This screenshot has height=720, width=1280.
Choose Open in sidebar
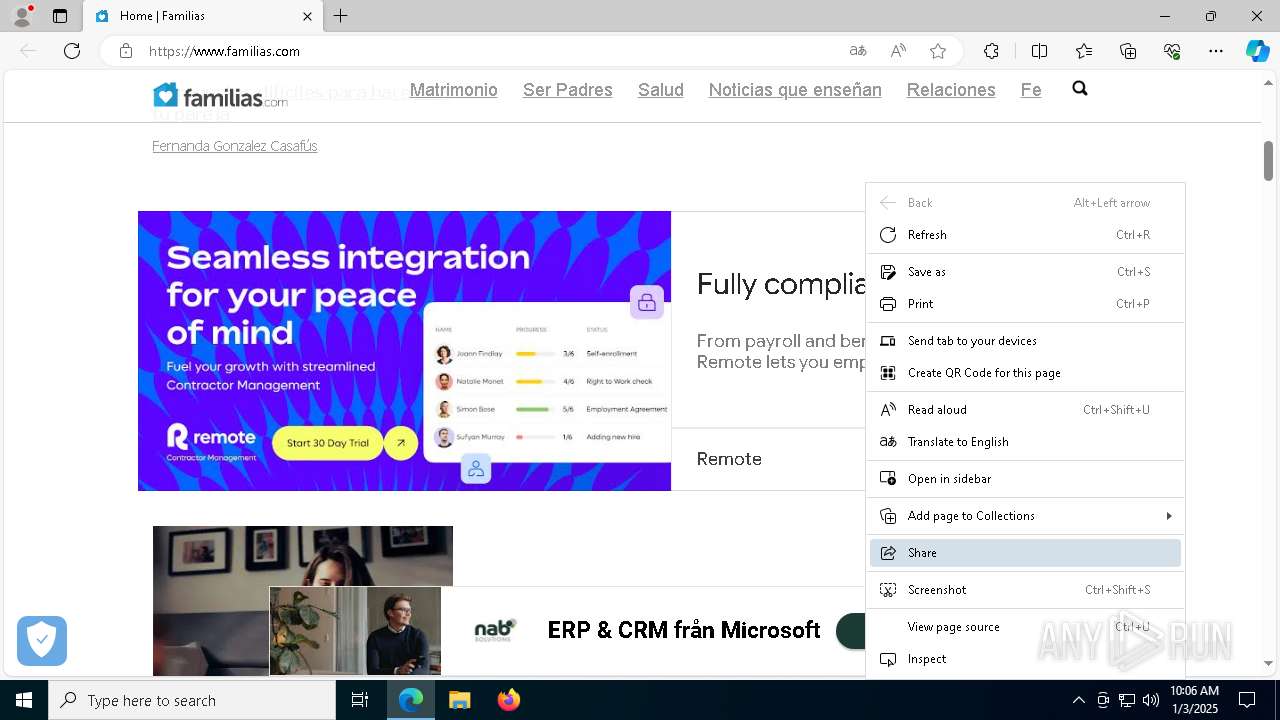(x=1025, y=479)
